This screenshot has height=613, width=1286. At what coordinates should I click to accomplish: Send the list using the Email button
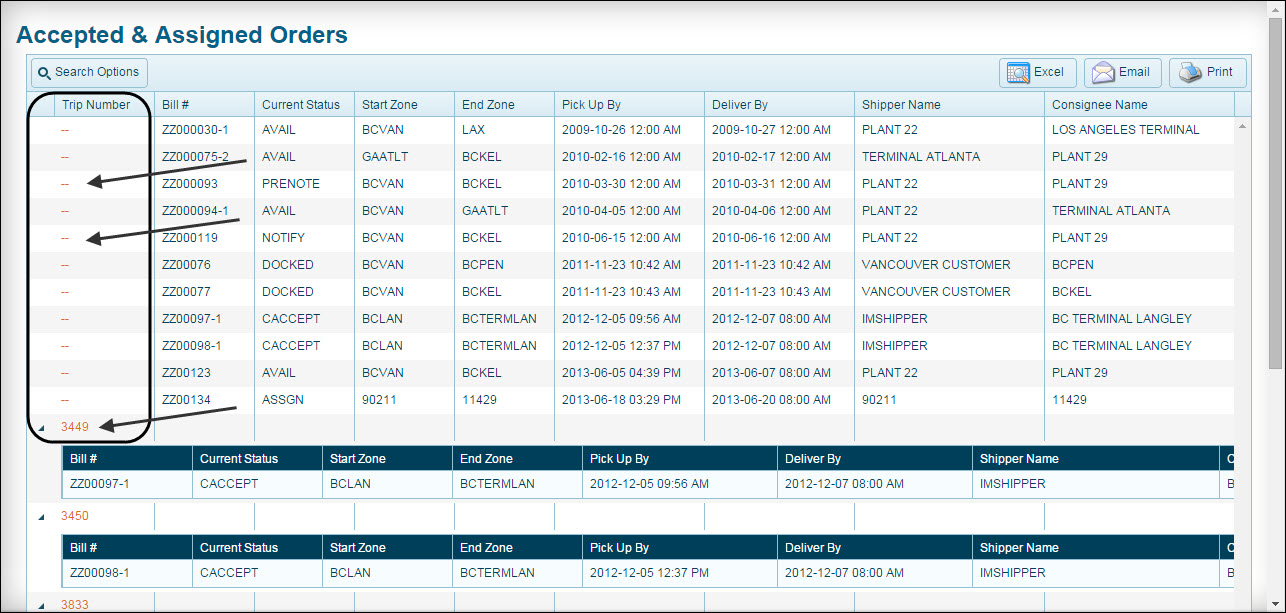[1123, 72]
